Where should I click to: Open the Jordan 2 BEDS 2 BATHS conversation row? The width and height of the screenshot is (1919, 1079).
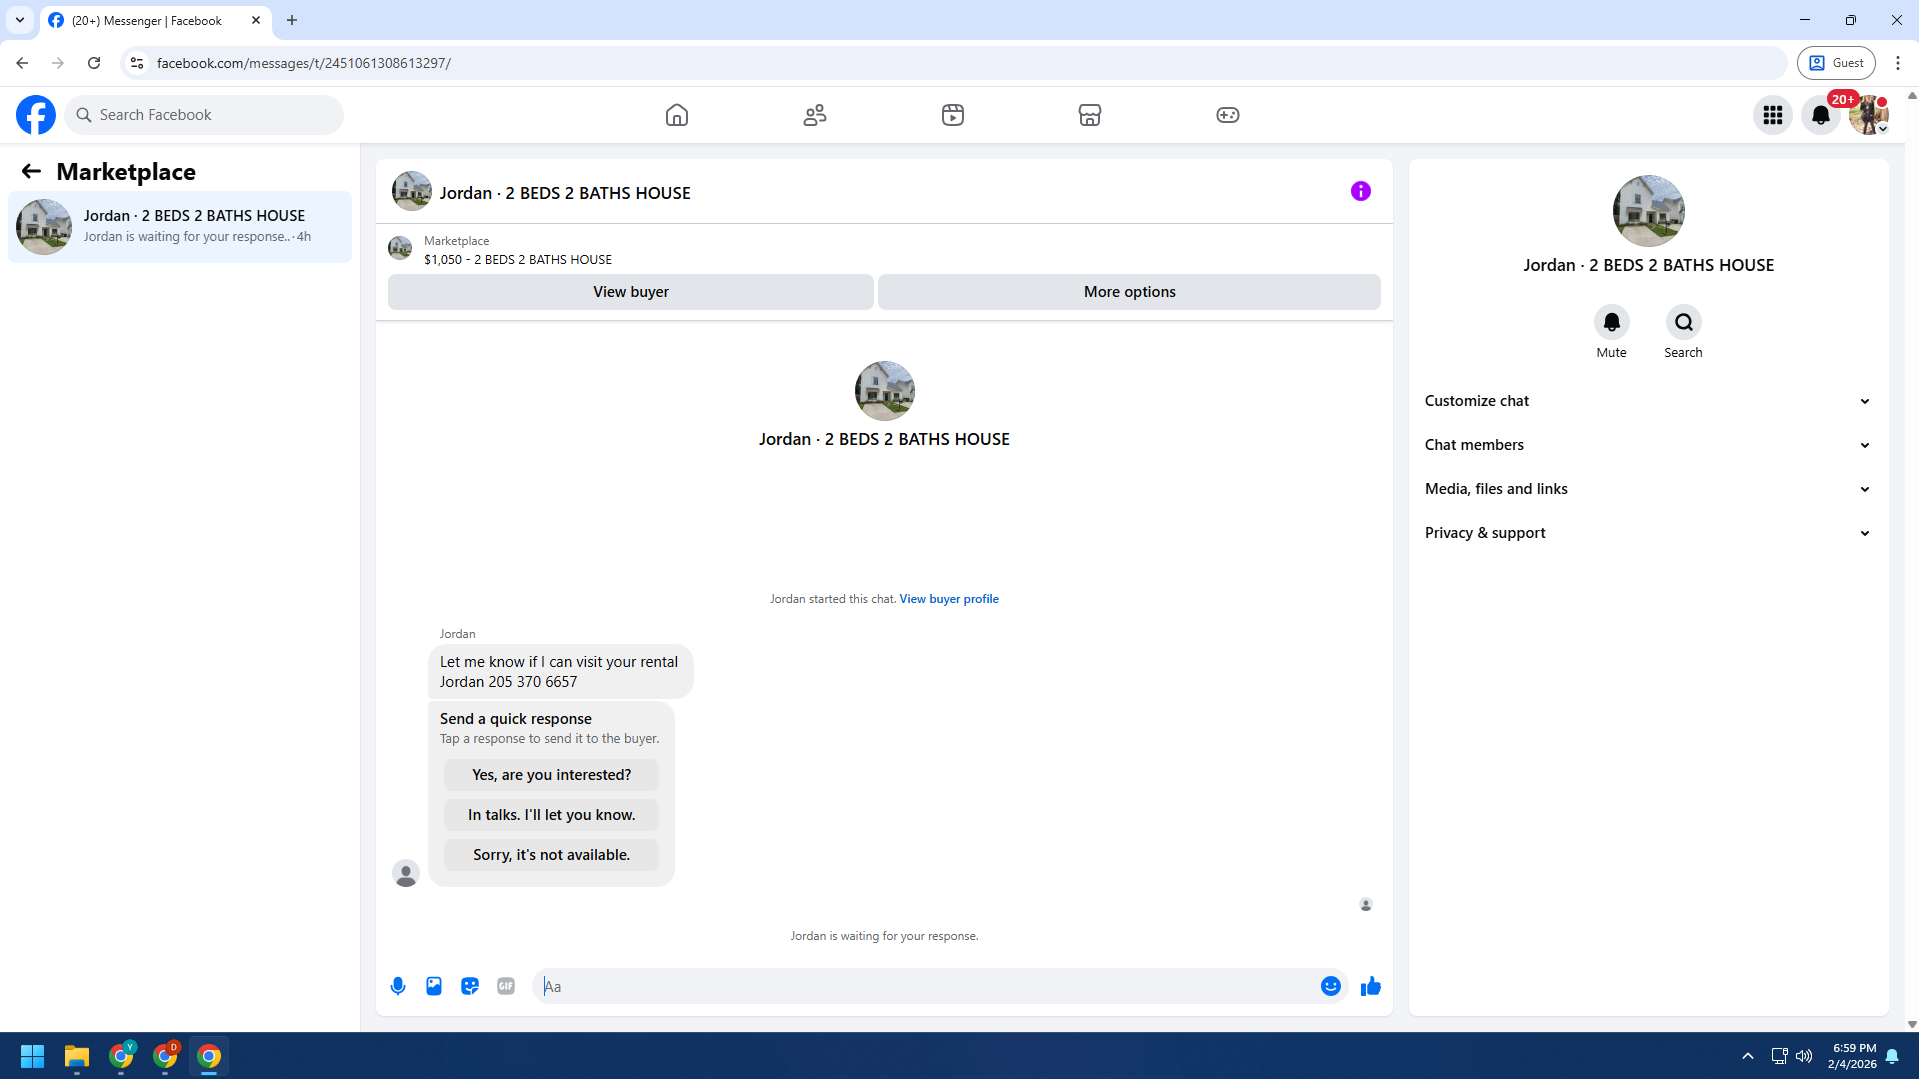click(x=180, y=227)
